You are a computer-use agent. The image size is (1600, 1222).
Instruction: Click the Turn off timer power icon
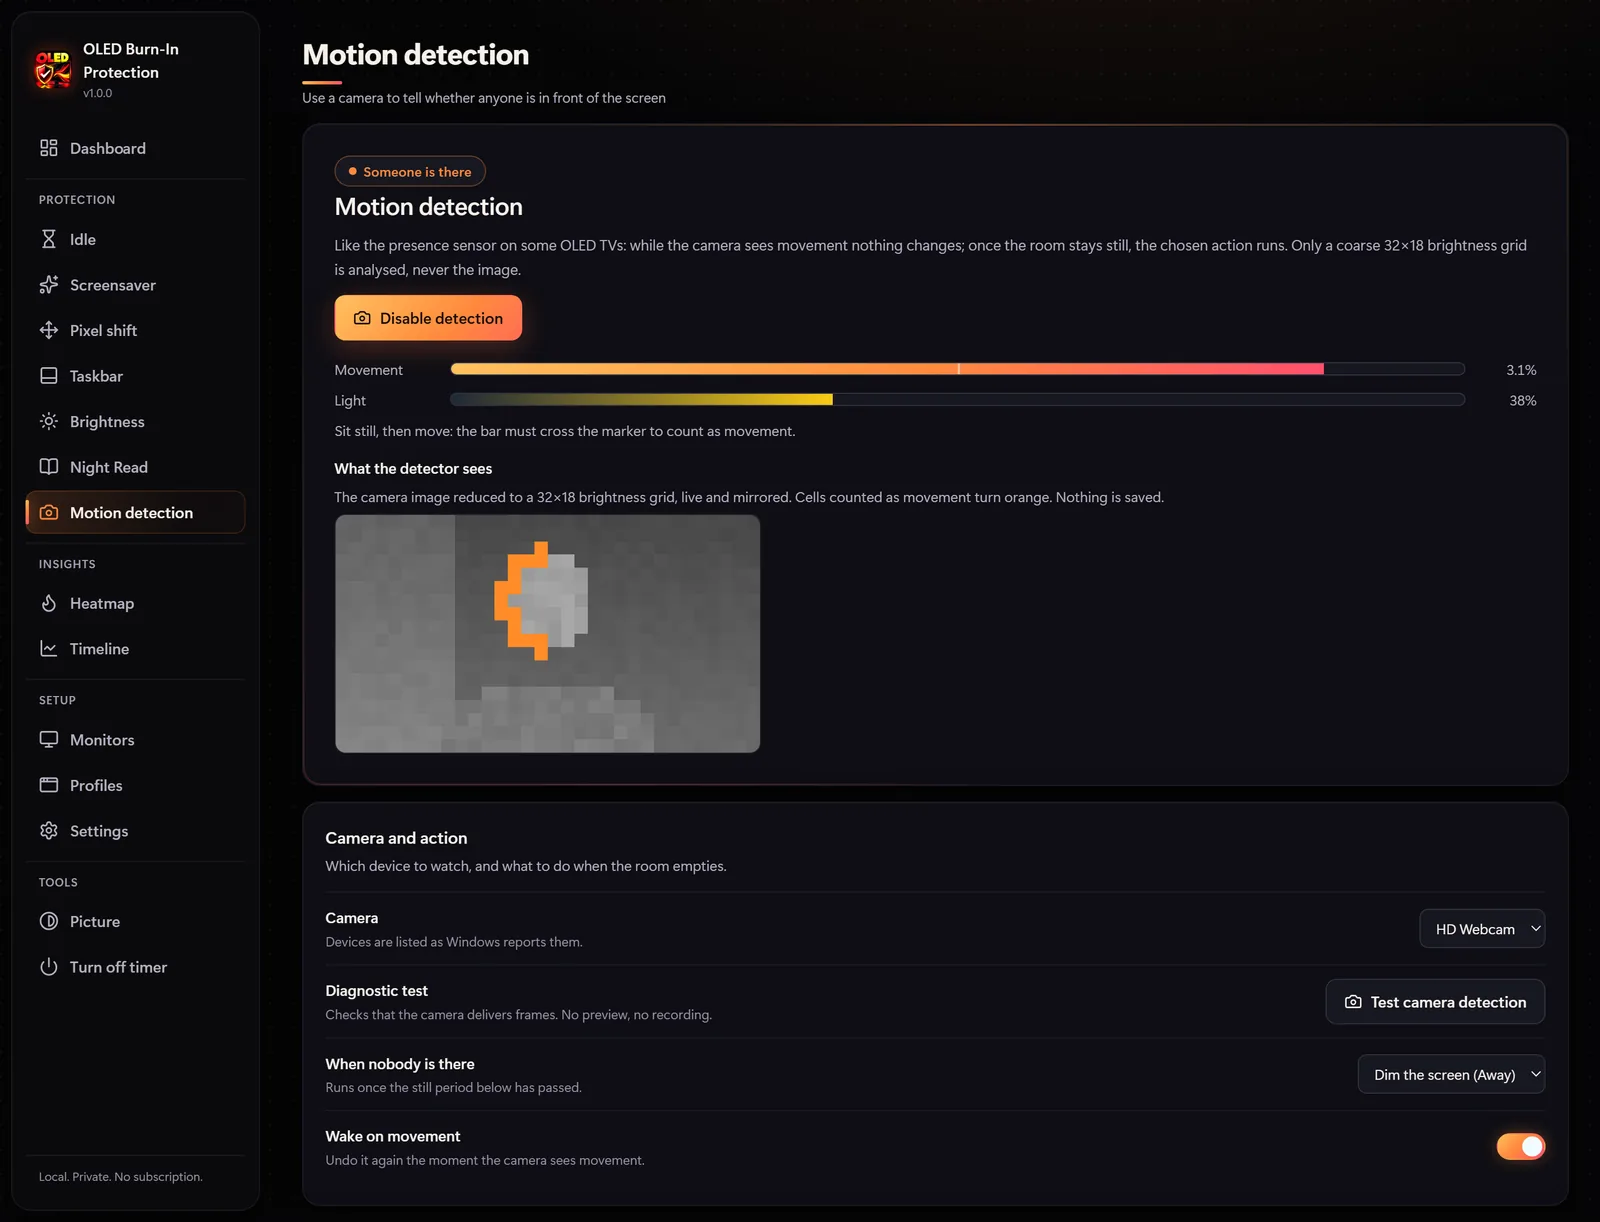(48, 967)
